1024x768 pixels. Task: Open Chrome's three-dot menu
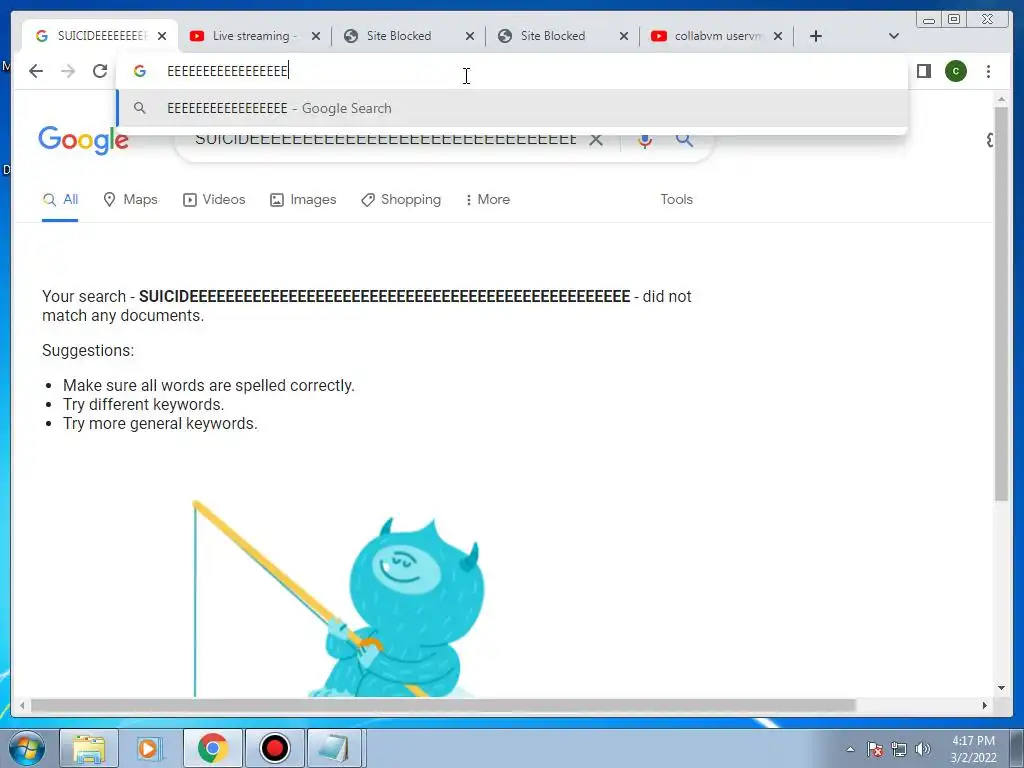tap(988, 71)
